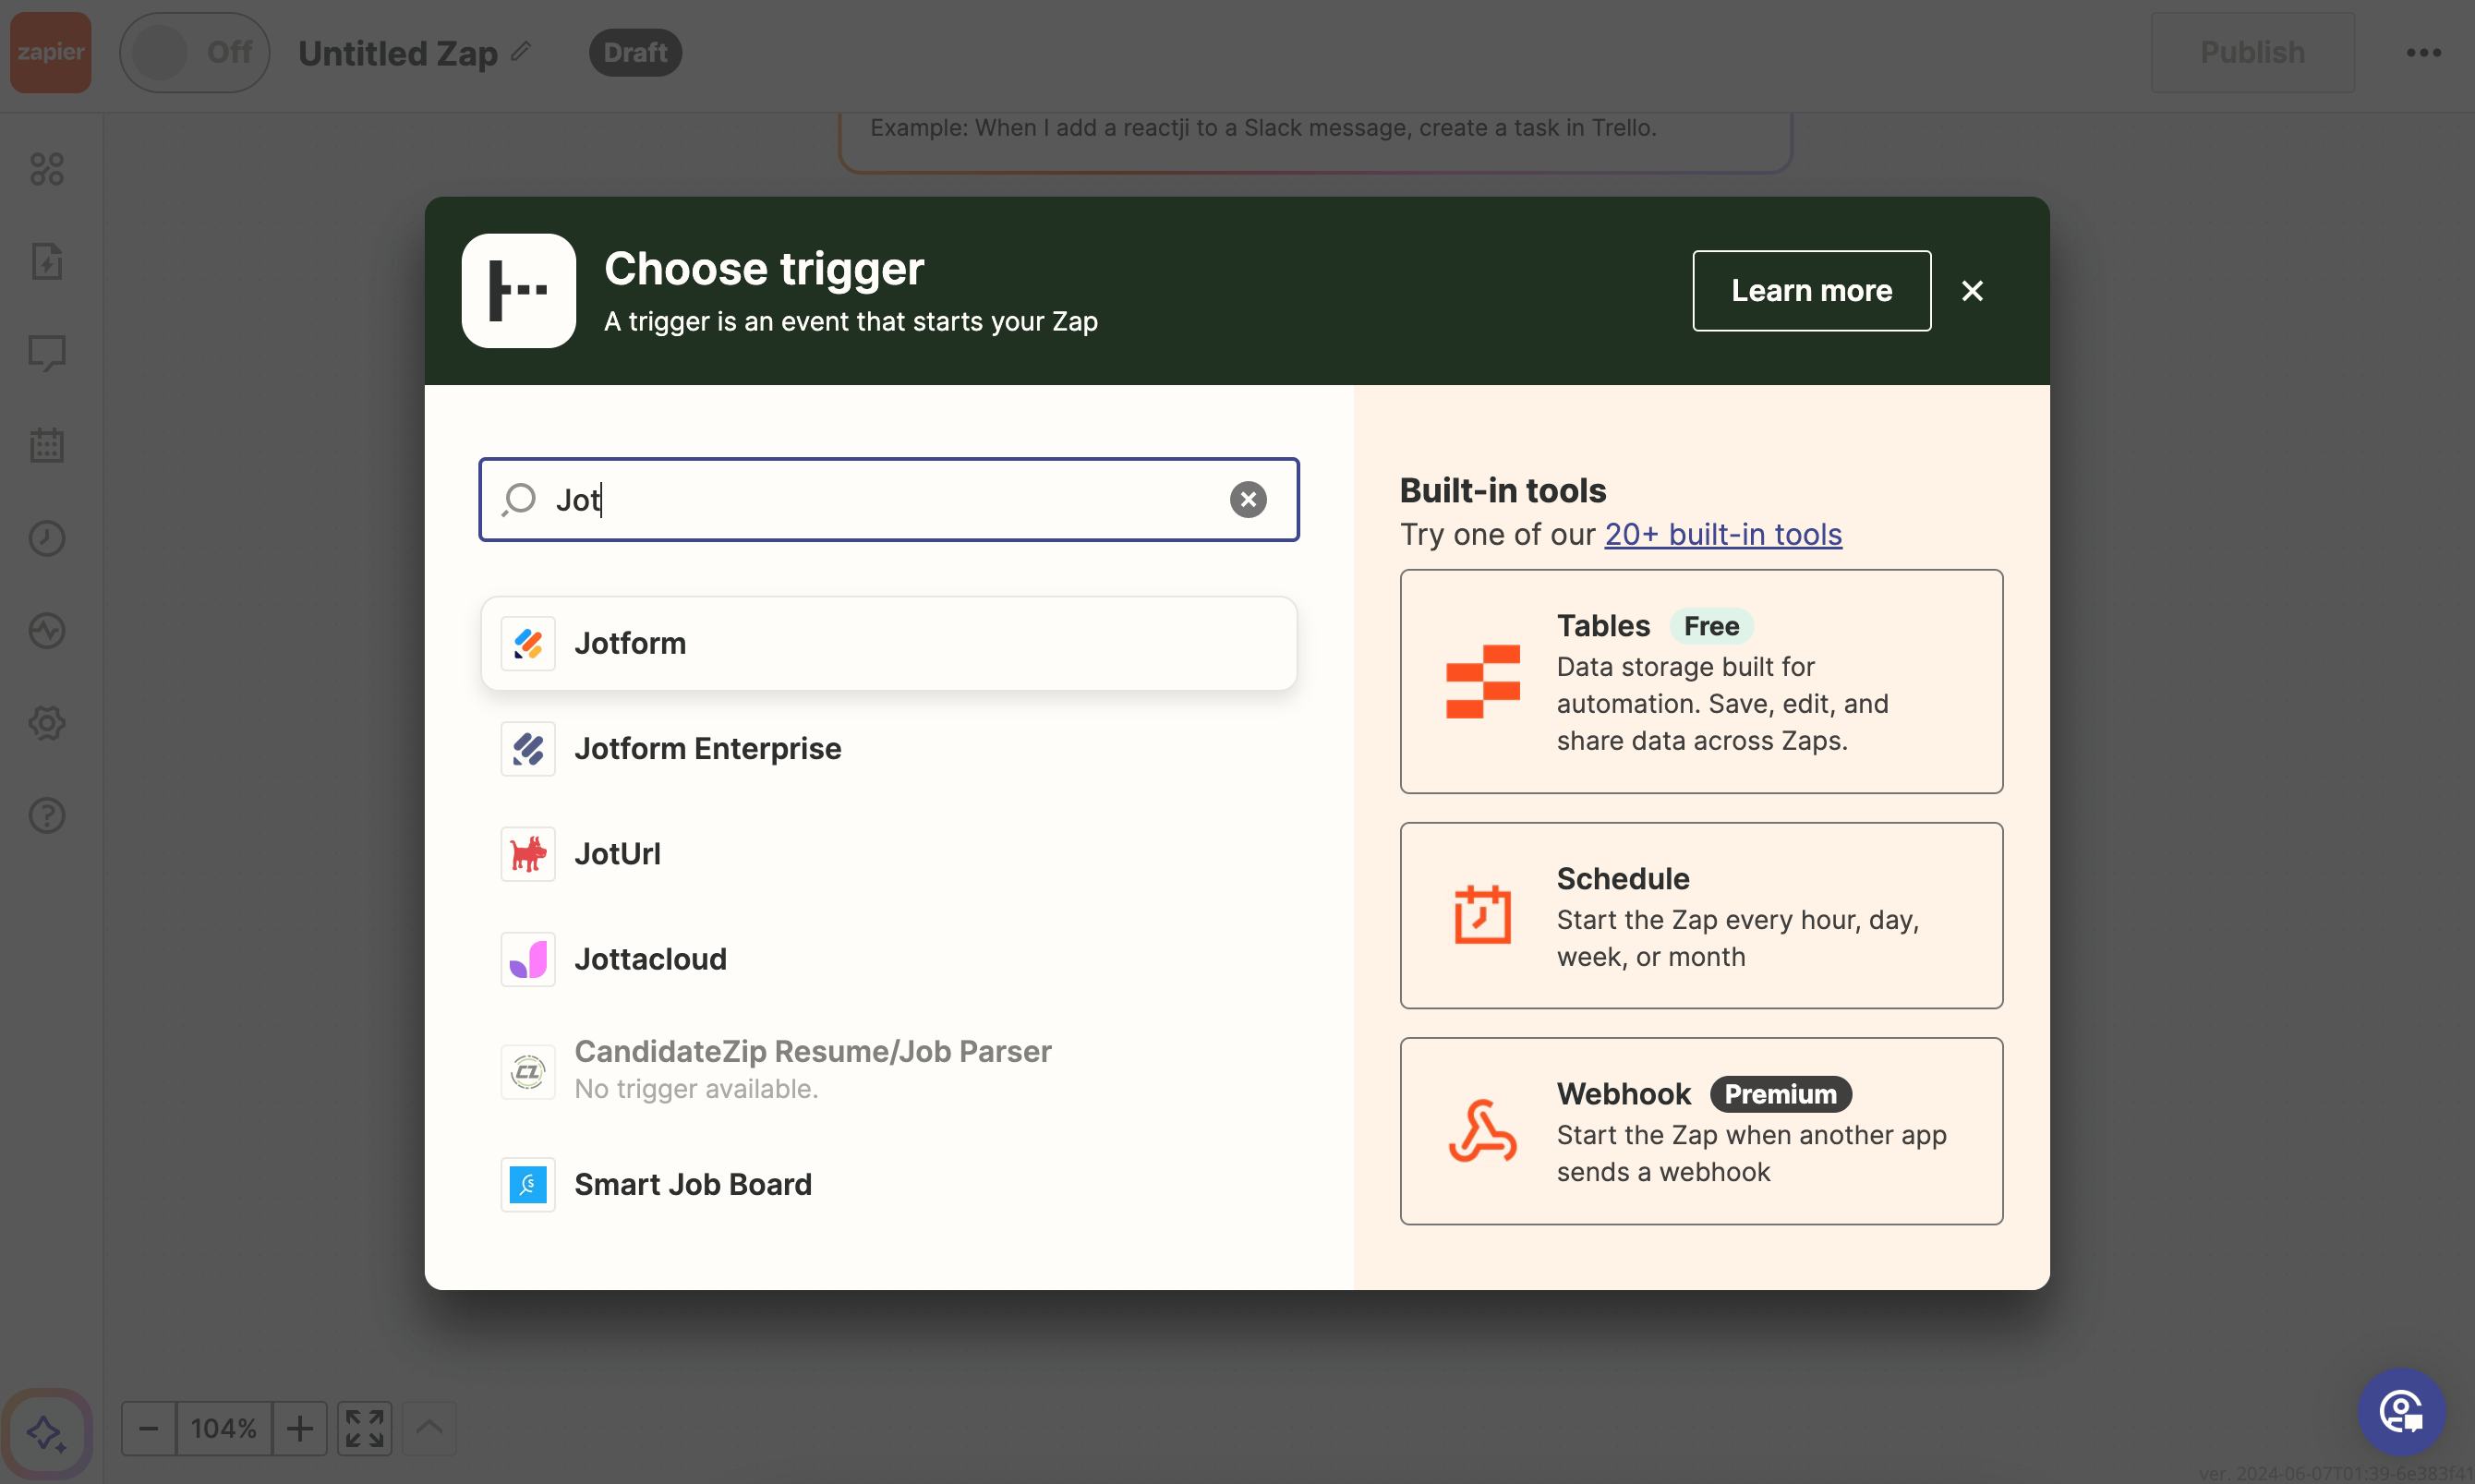Viewport: 2475px width, 1484px height.
Task: Click the Webhook icon
Action: [1482, 1131]
